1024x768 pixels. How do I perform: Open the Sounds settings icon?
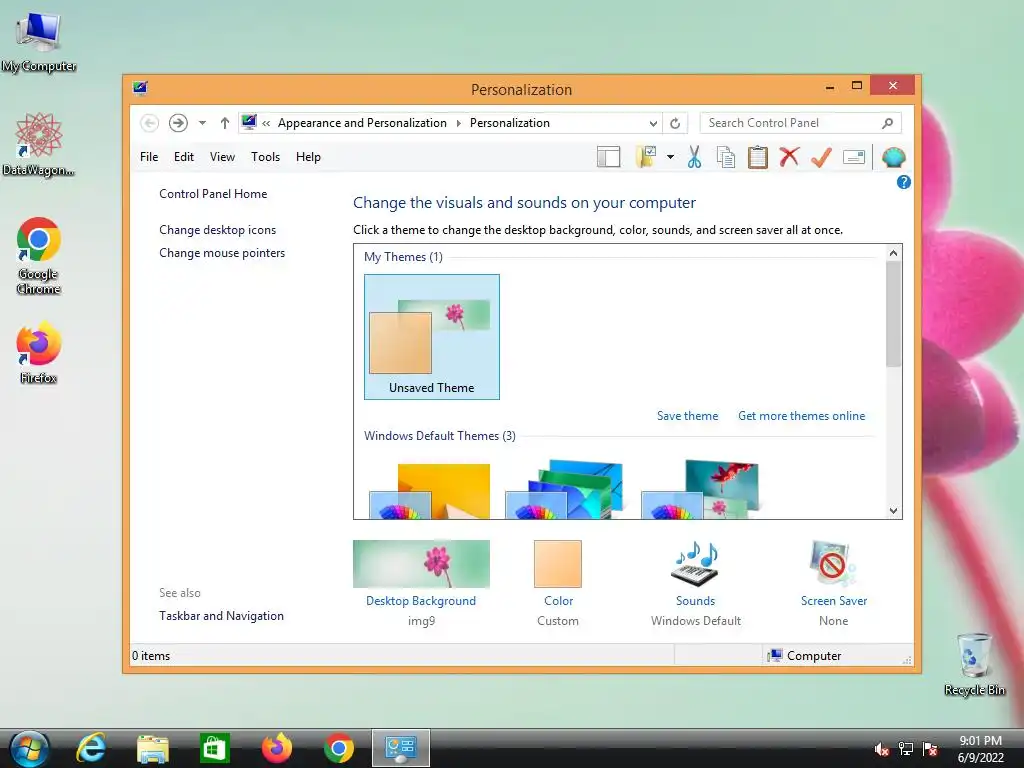pyautogui.click(x=696, y=564)
